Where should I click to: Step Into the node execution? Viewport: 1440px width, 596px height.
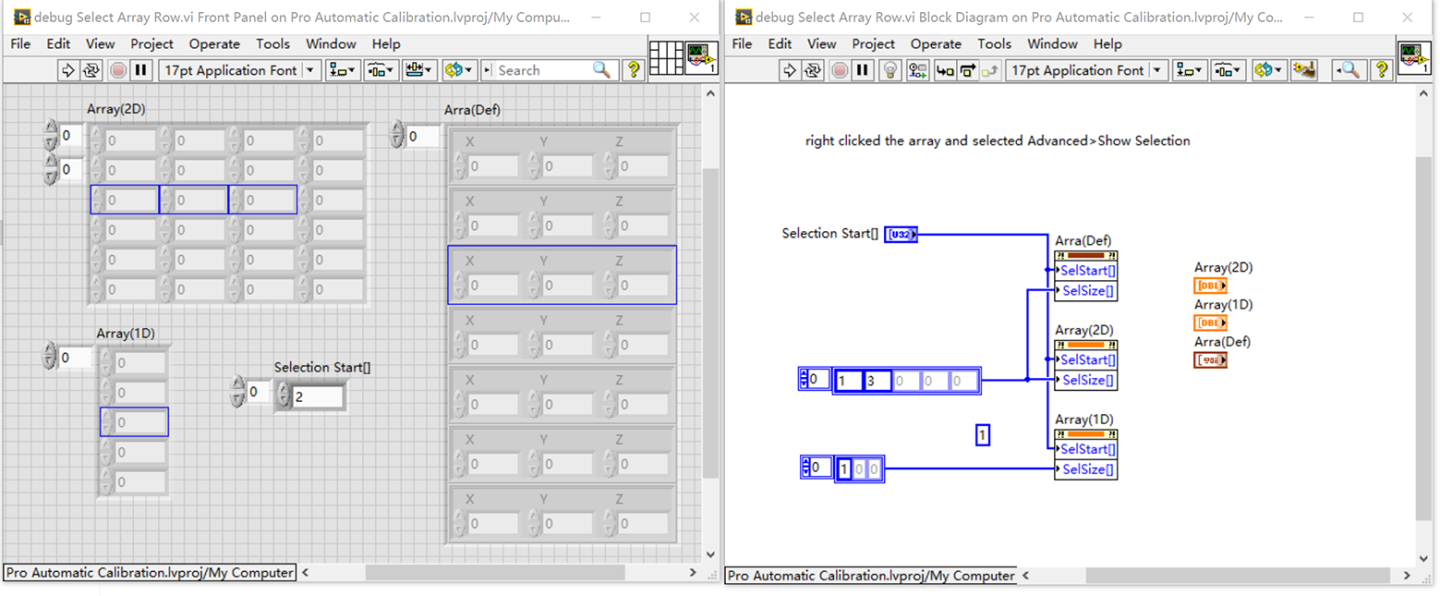coord(945,70)
